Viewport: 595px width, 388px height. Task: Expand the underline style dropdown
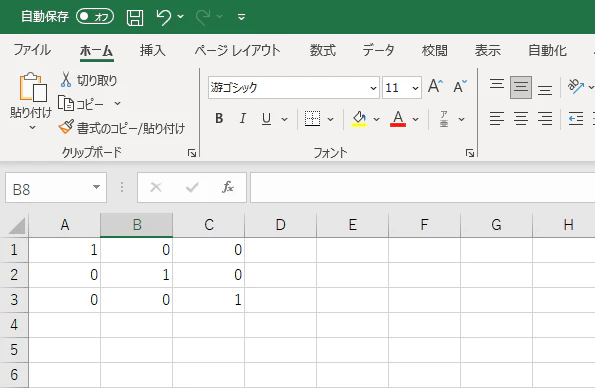click(284, 119)
